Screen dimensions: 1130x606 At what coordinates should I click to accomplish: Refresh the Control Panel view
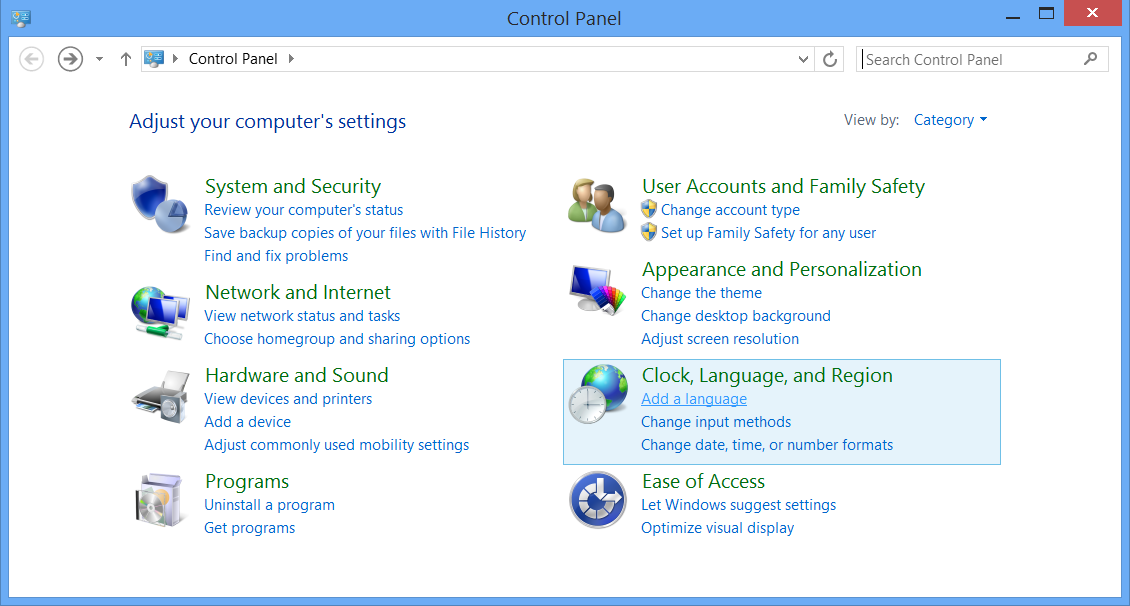(x=829, y=59)
